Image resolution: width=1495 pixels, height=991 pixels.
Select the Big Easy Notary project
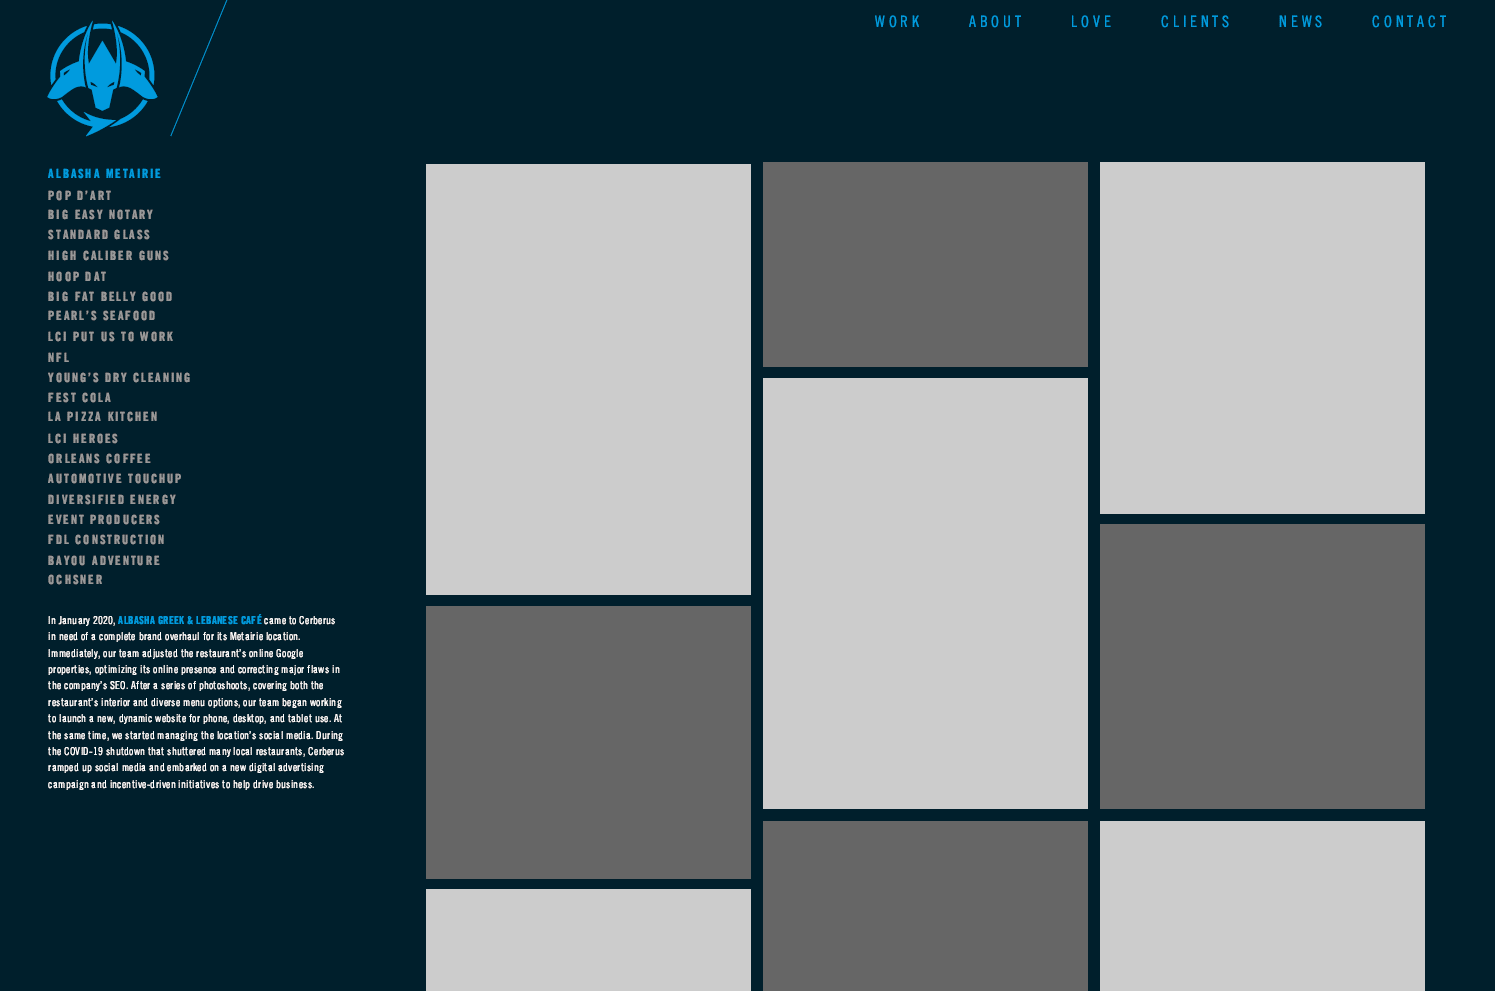coord(100,215)
